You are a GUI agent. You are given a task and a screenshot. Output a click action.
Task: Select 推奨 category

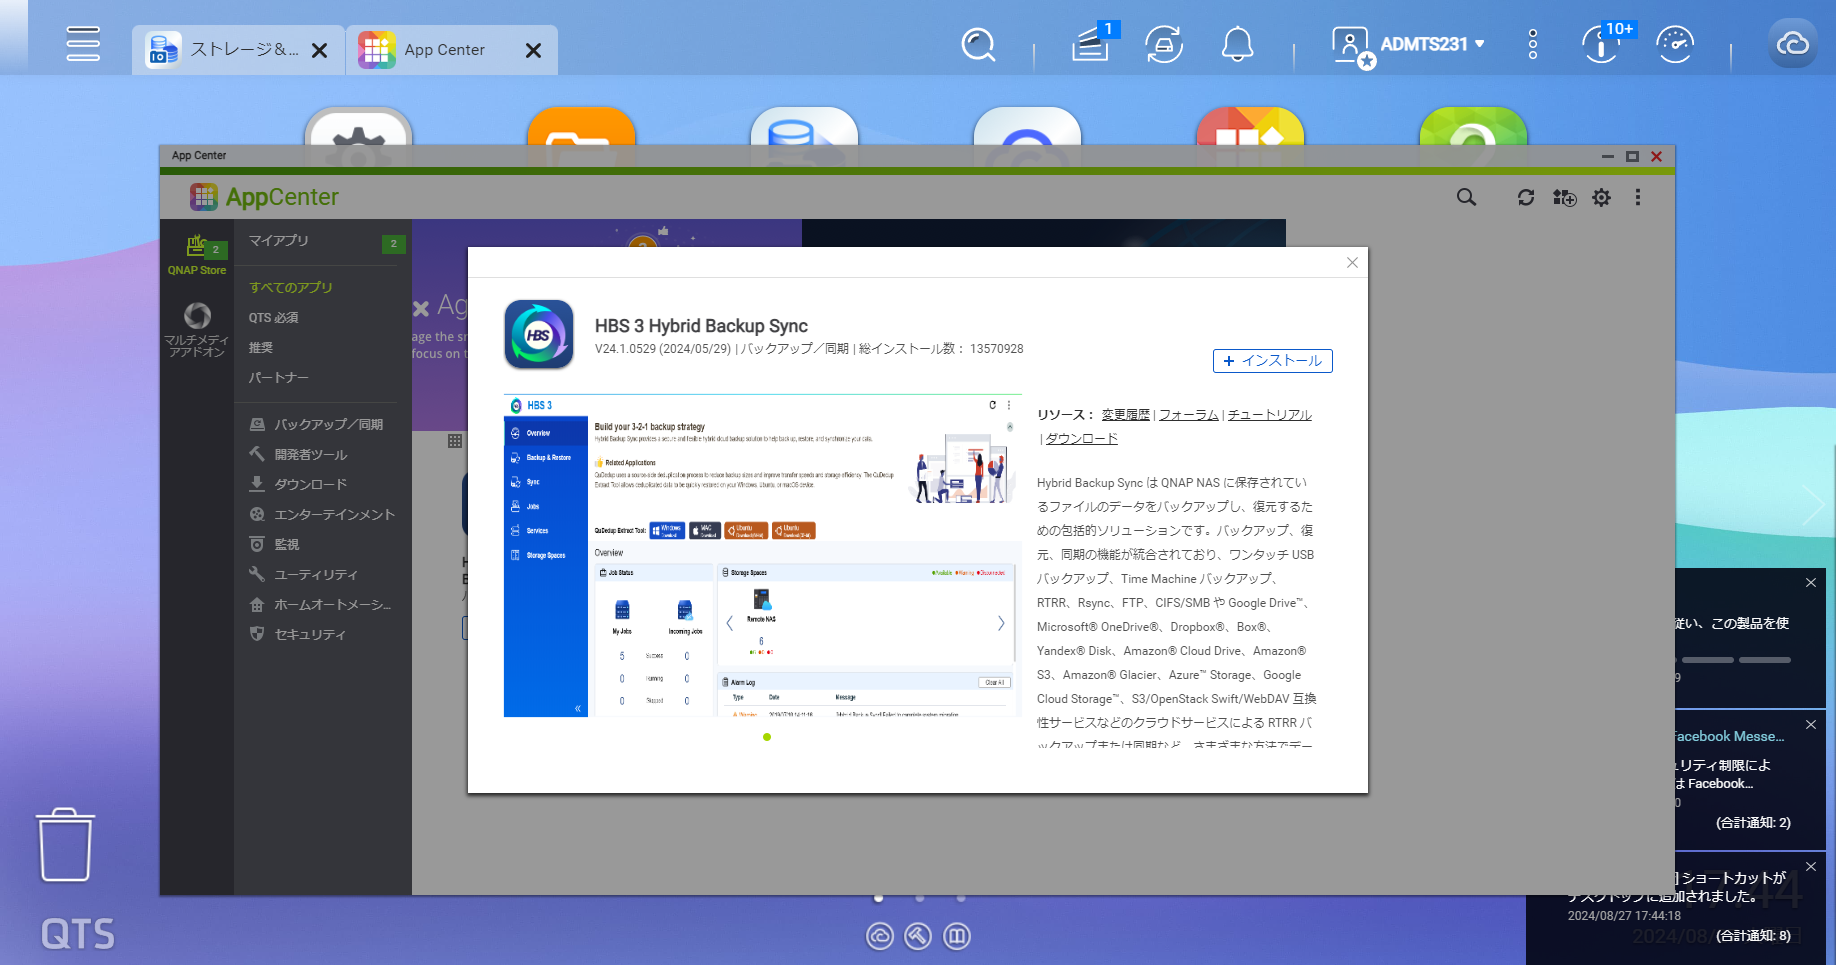261,347
